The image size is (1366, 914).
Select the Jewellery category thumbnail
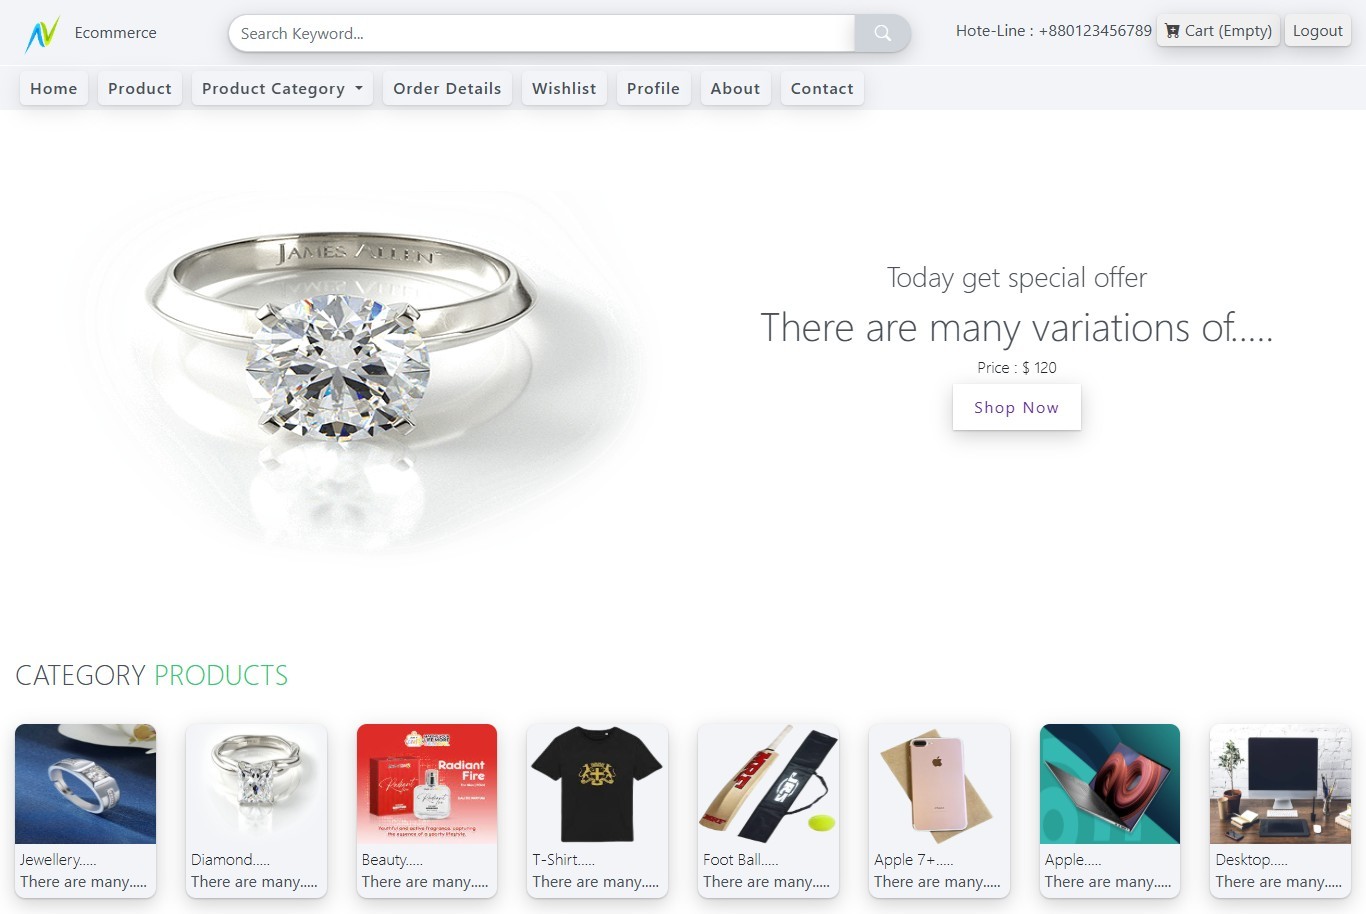pos(85,784)
